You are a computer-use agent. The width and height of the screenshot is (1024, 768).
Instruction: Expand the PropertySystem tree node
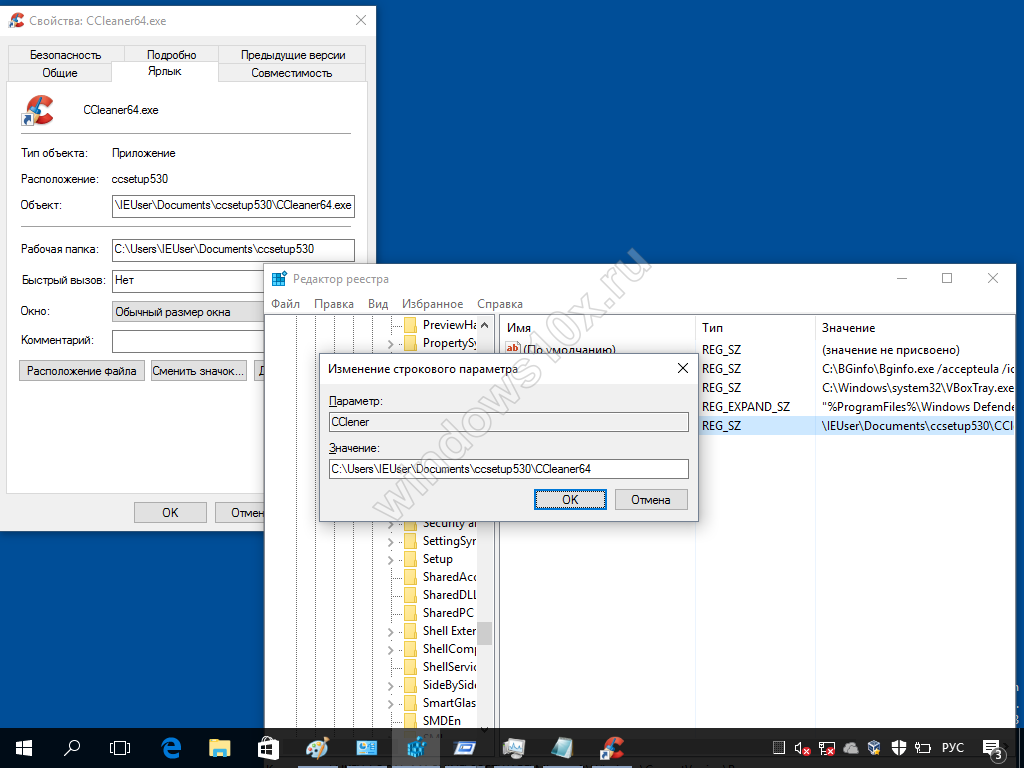click(390, 343)
